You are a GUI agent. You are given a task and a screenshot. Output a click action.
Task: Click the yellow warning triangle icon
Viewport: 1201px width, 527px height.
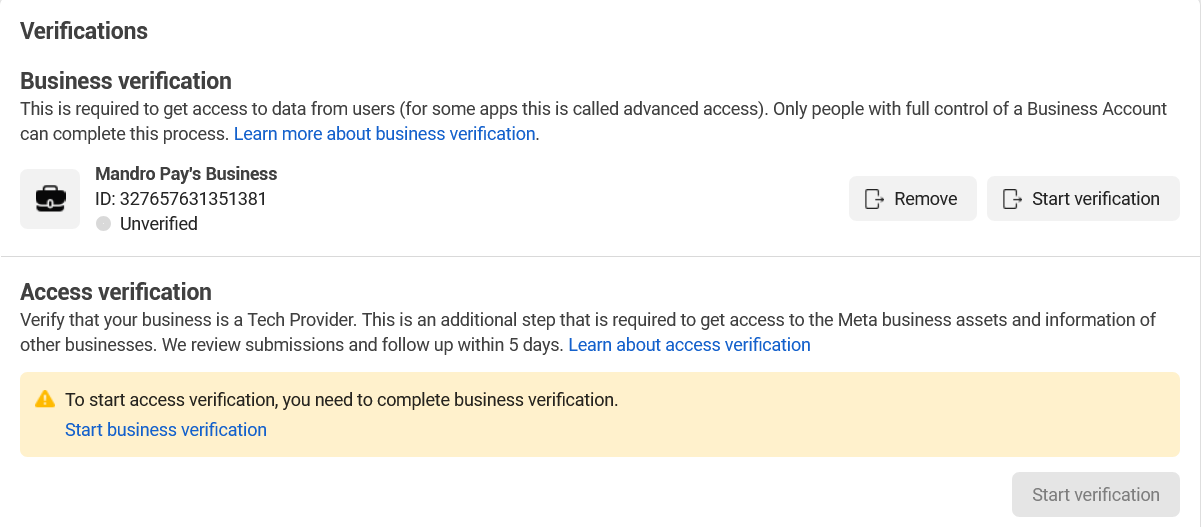[x=45, y=399]
